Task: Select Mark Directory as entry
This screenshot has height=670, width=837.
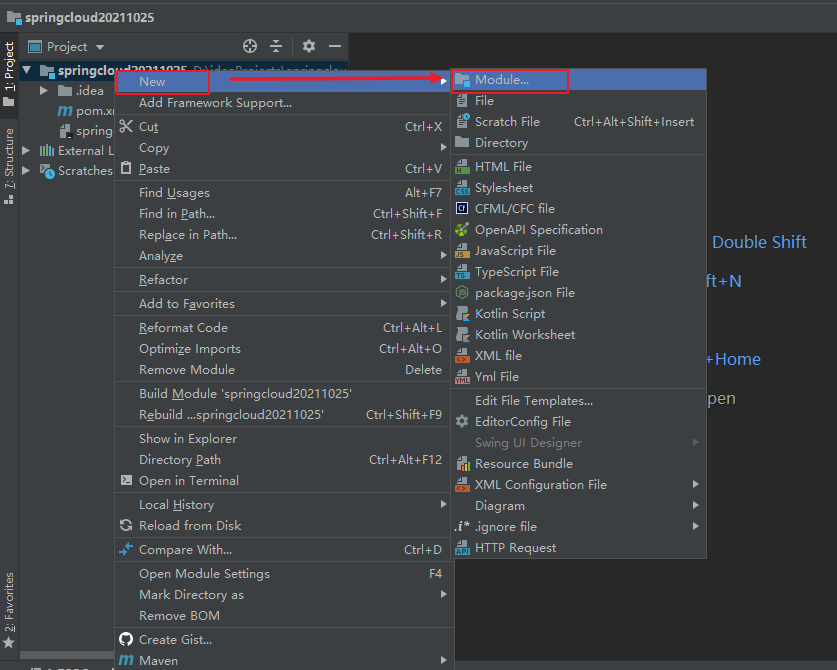Action: tap(283, 595)
